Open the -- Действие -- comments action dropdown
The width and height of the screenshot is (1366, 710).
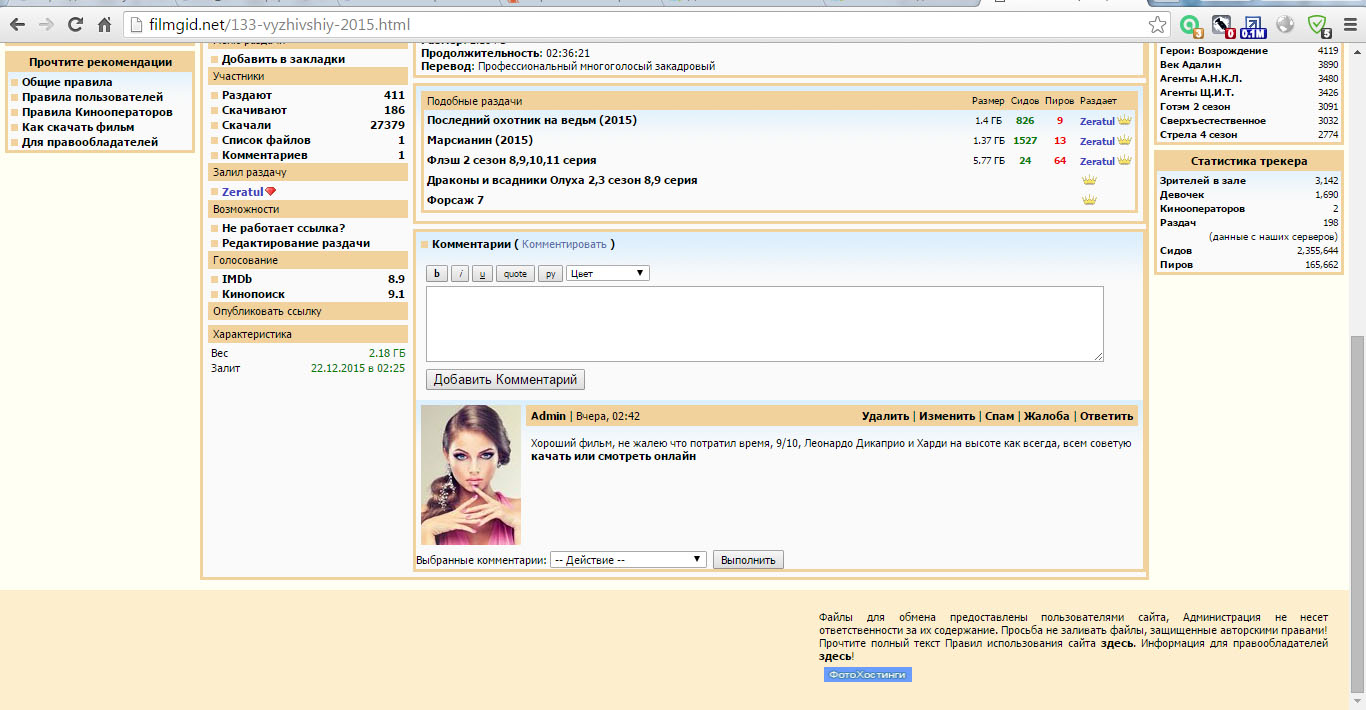[628, 560]
